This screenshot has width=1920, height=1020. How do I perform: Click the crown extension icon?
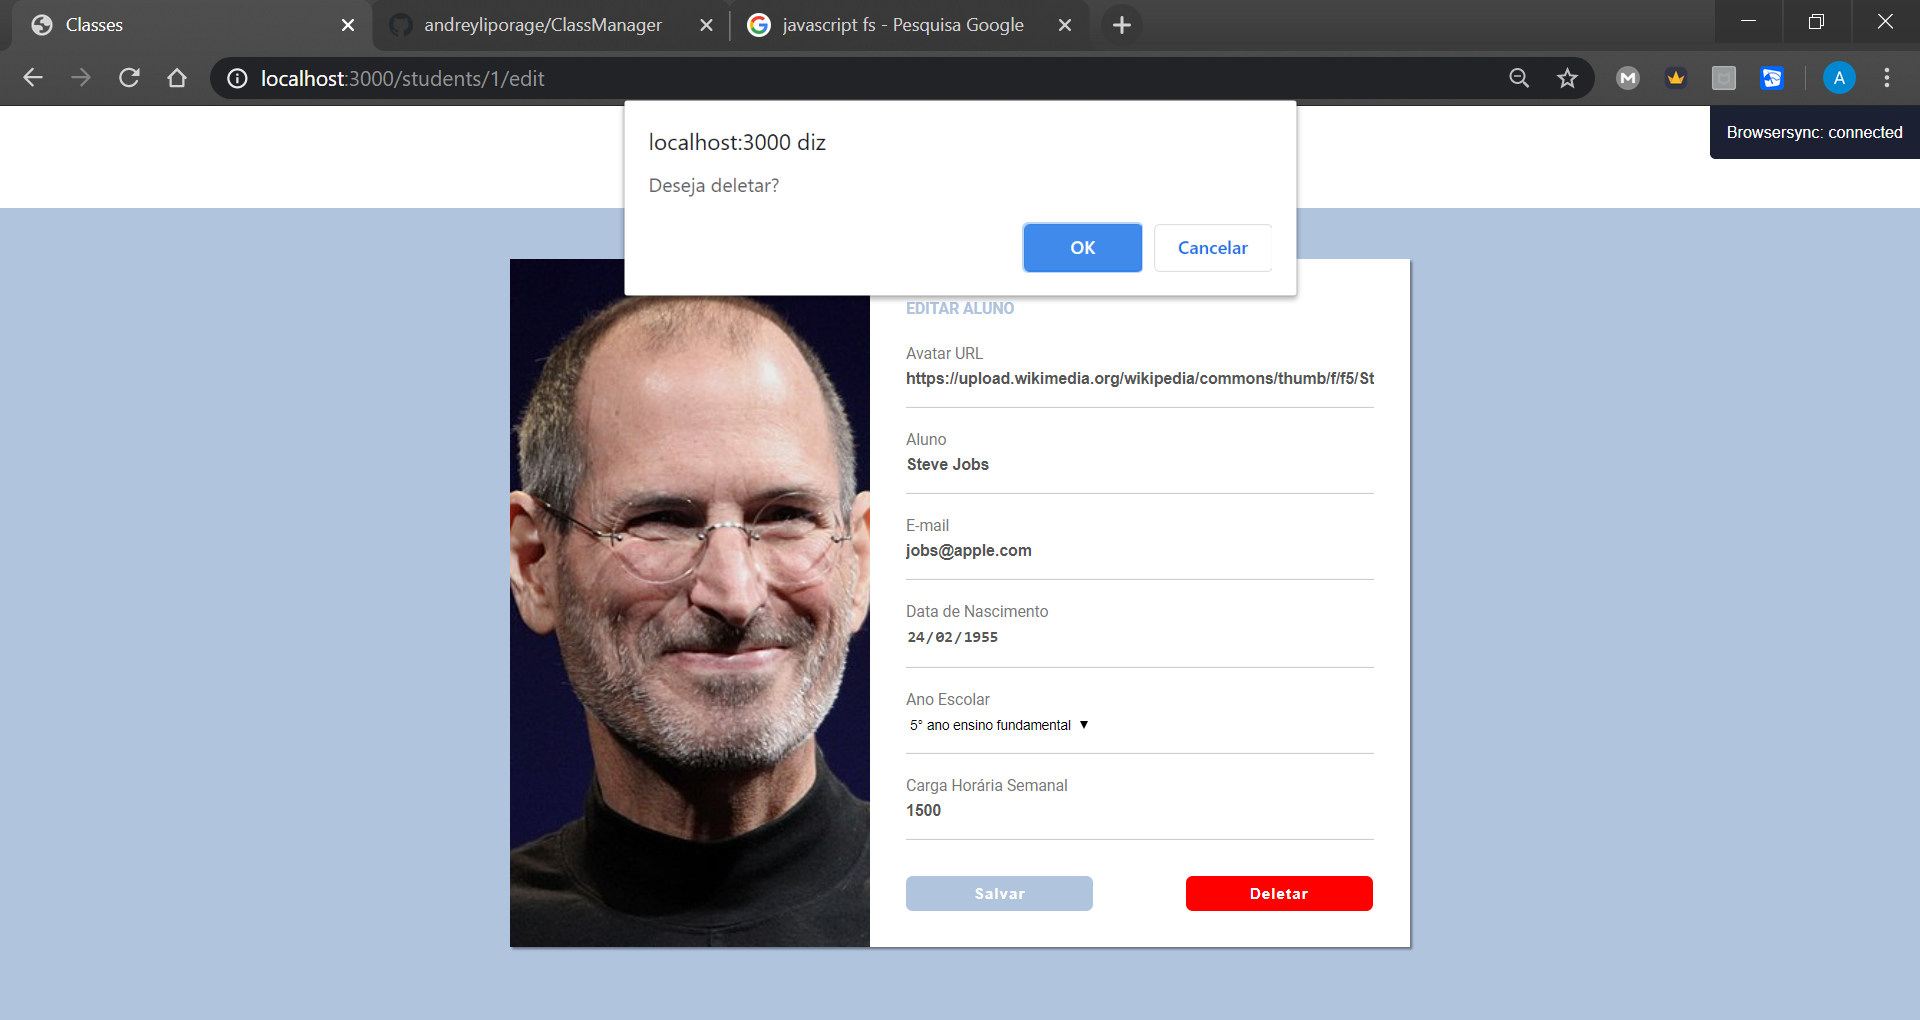[1675, 77]
